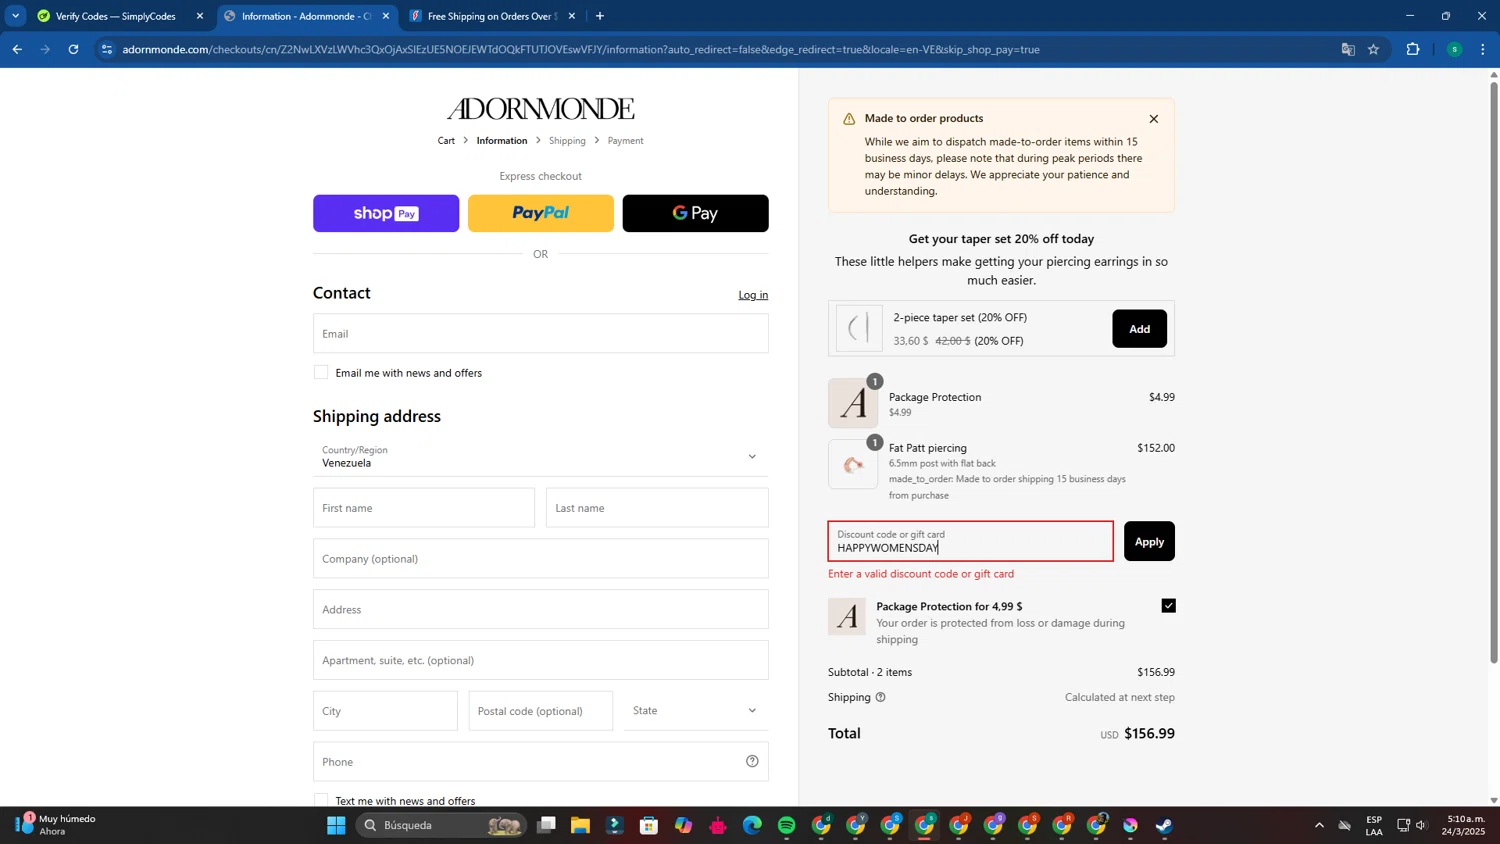Toggle Text me with news and offers
Image resolution: width=1500 pixels, height=844 pixels.
tap(321, 800)
